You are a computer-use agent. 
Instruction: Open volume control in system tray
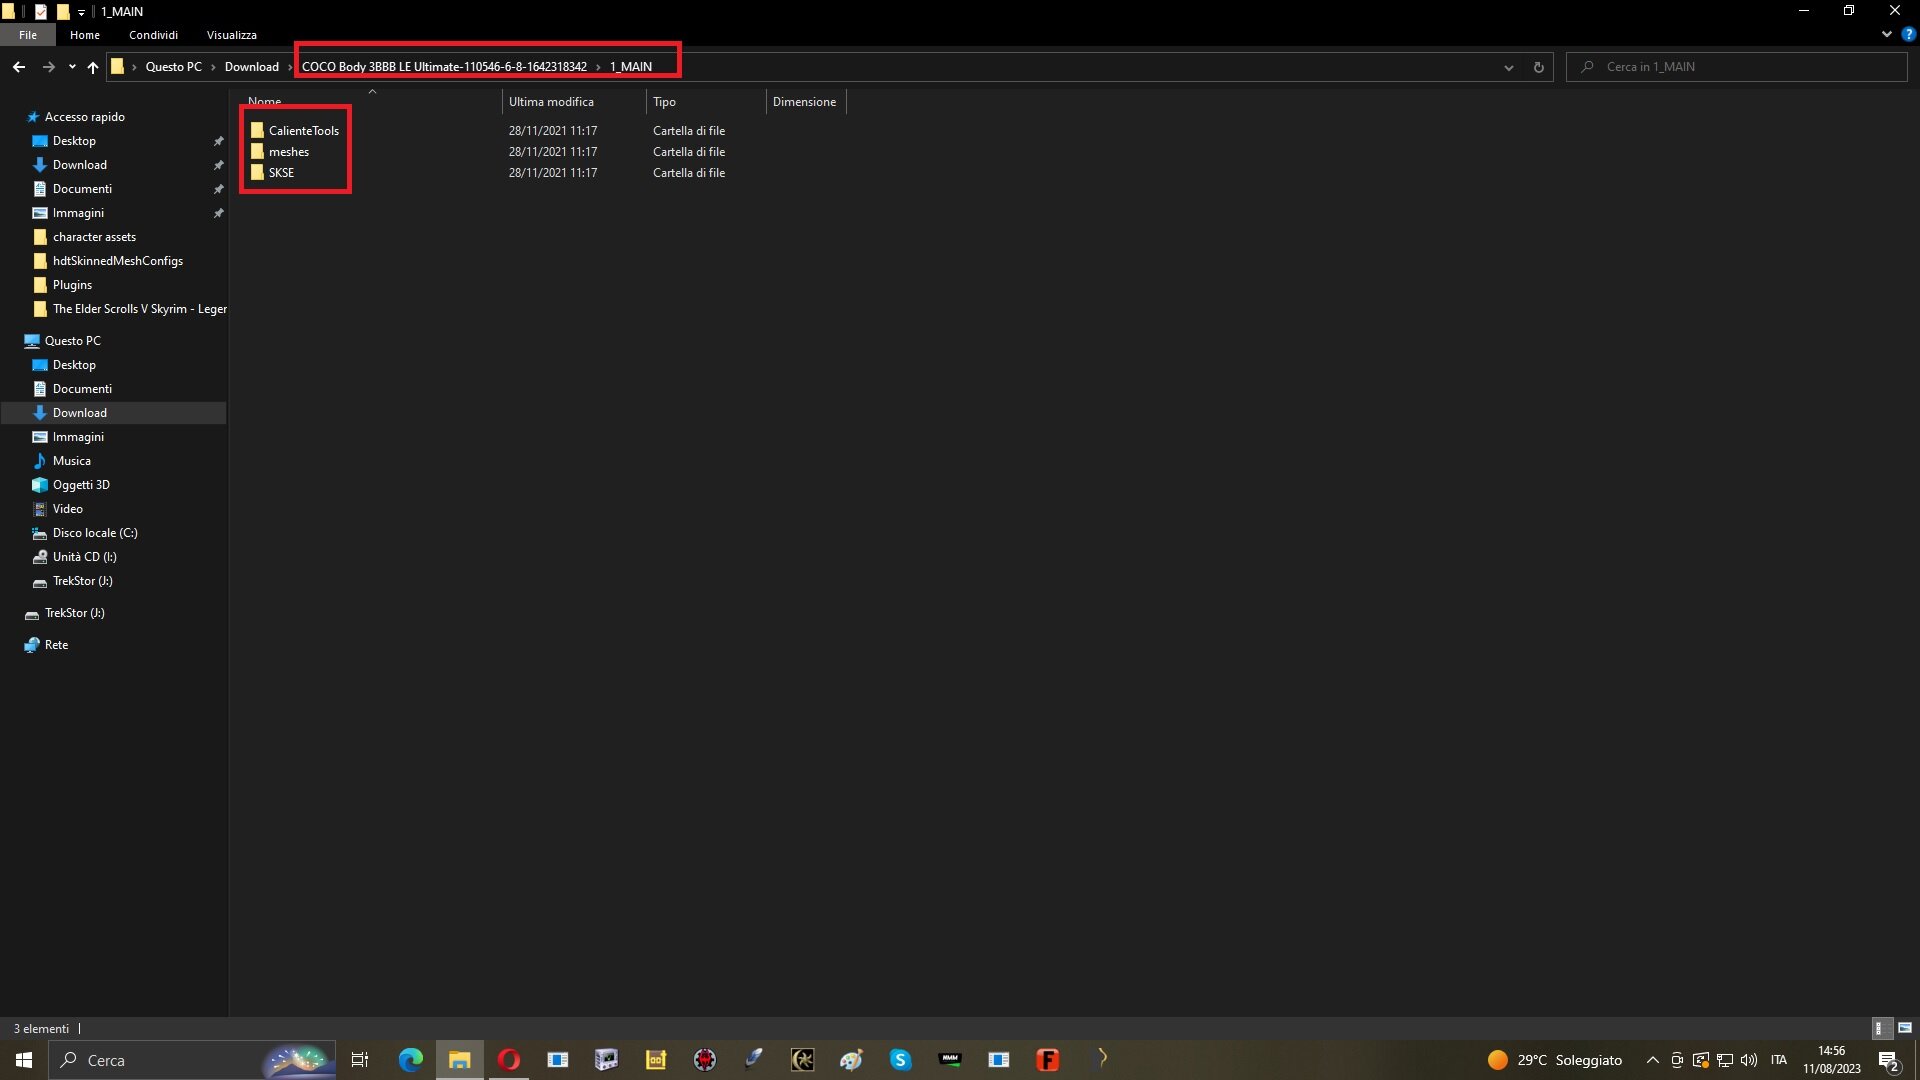(1748, 1060)
